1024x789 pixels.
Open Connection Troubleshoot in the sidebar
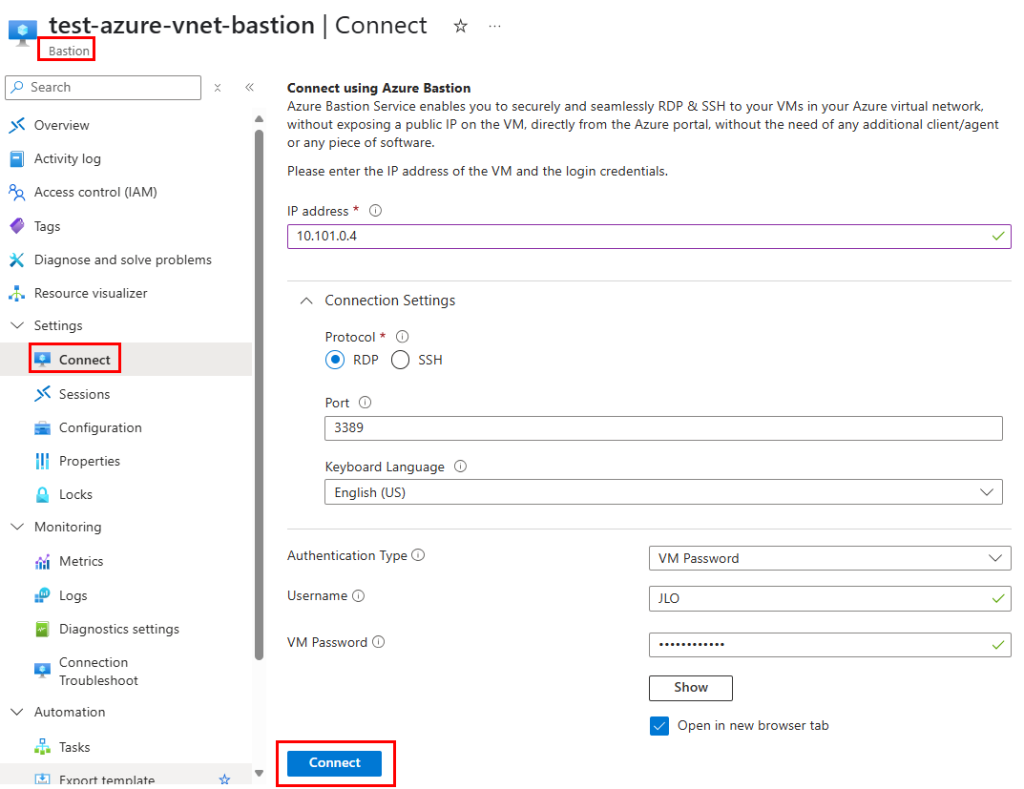pyautogui.click(x=99, y=671)
